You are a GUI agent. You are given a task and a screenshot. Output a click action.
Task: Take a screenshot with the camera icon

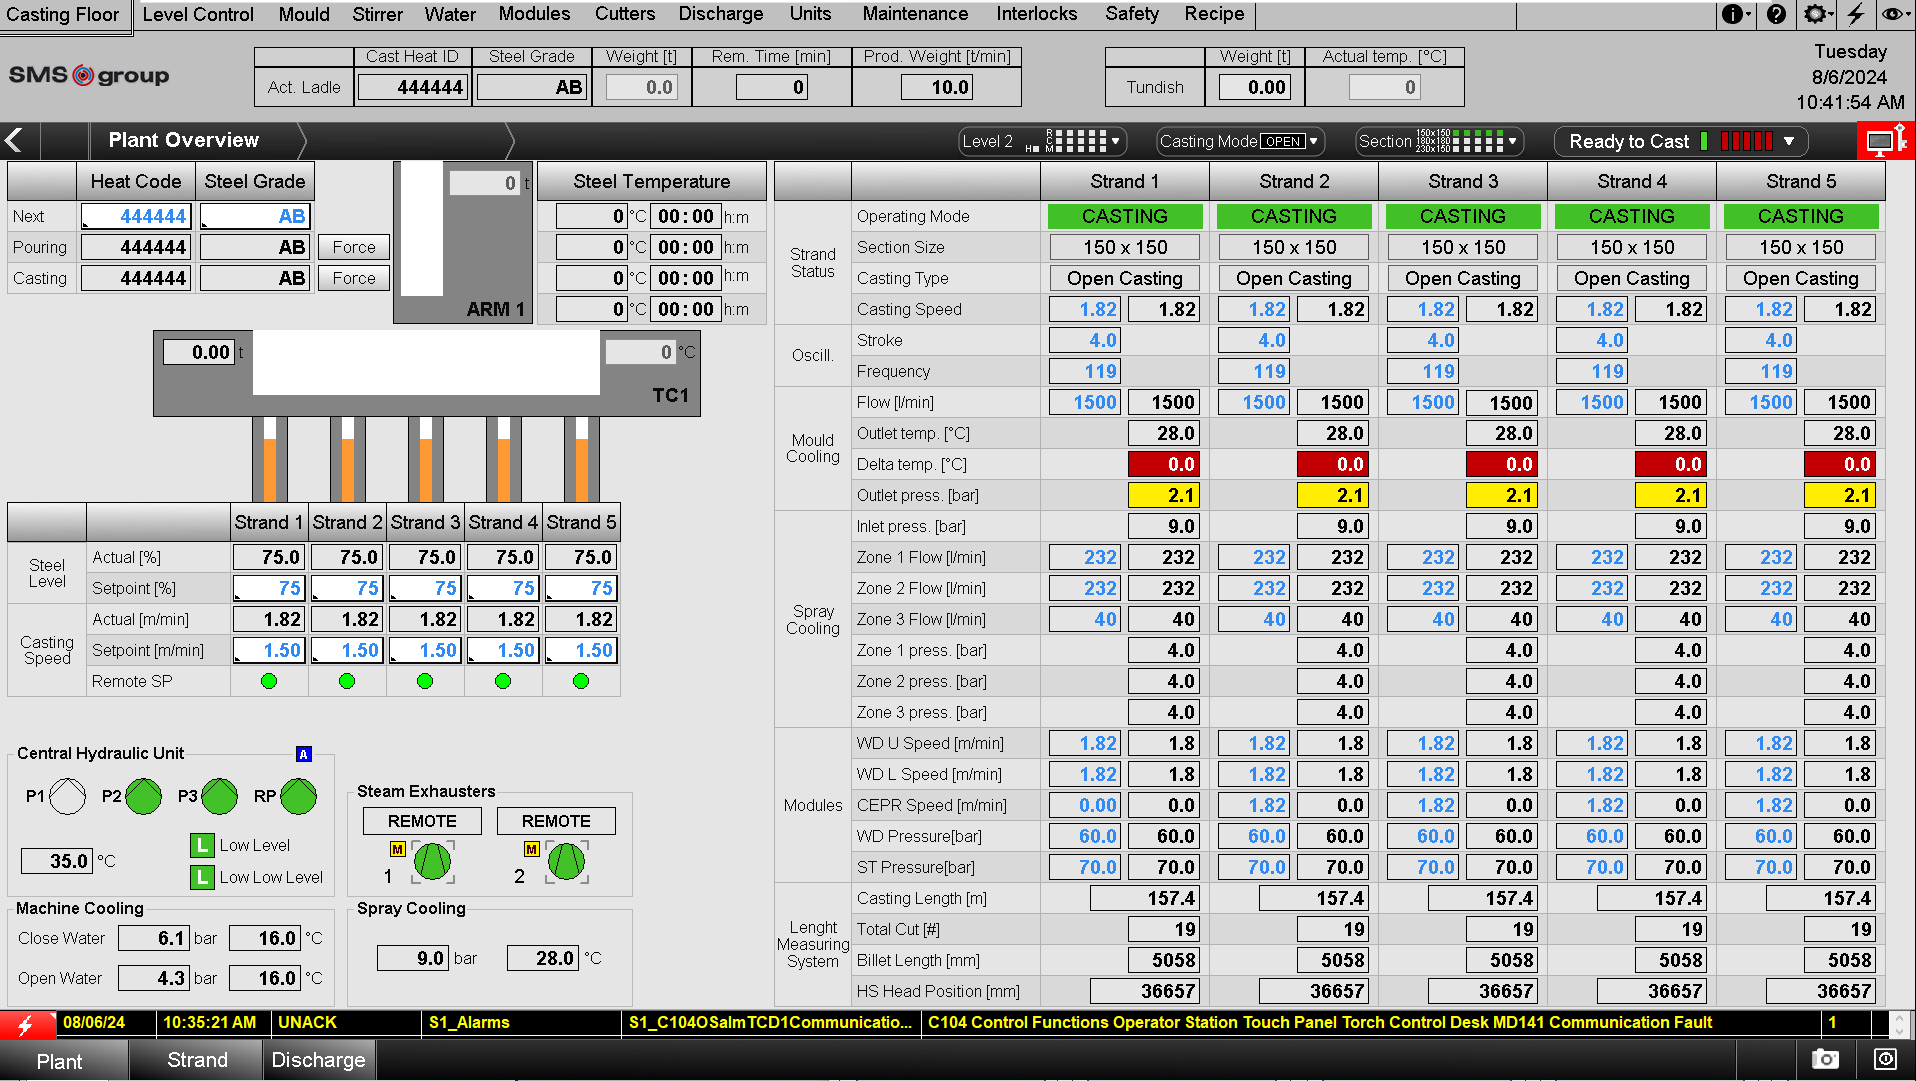[1825, 1059]
